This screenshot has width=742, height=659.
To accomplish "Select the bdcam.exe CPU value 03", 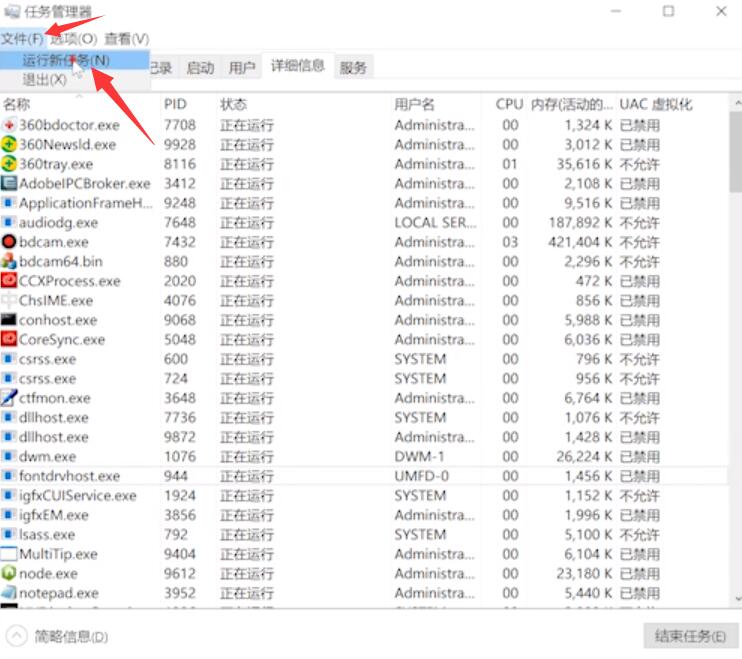I will [x=510, y=242].
